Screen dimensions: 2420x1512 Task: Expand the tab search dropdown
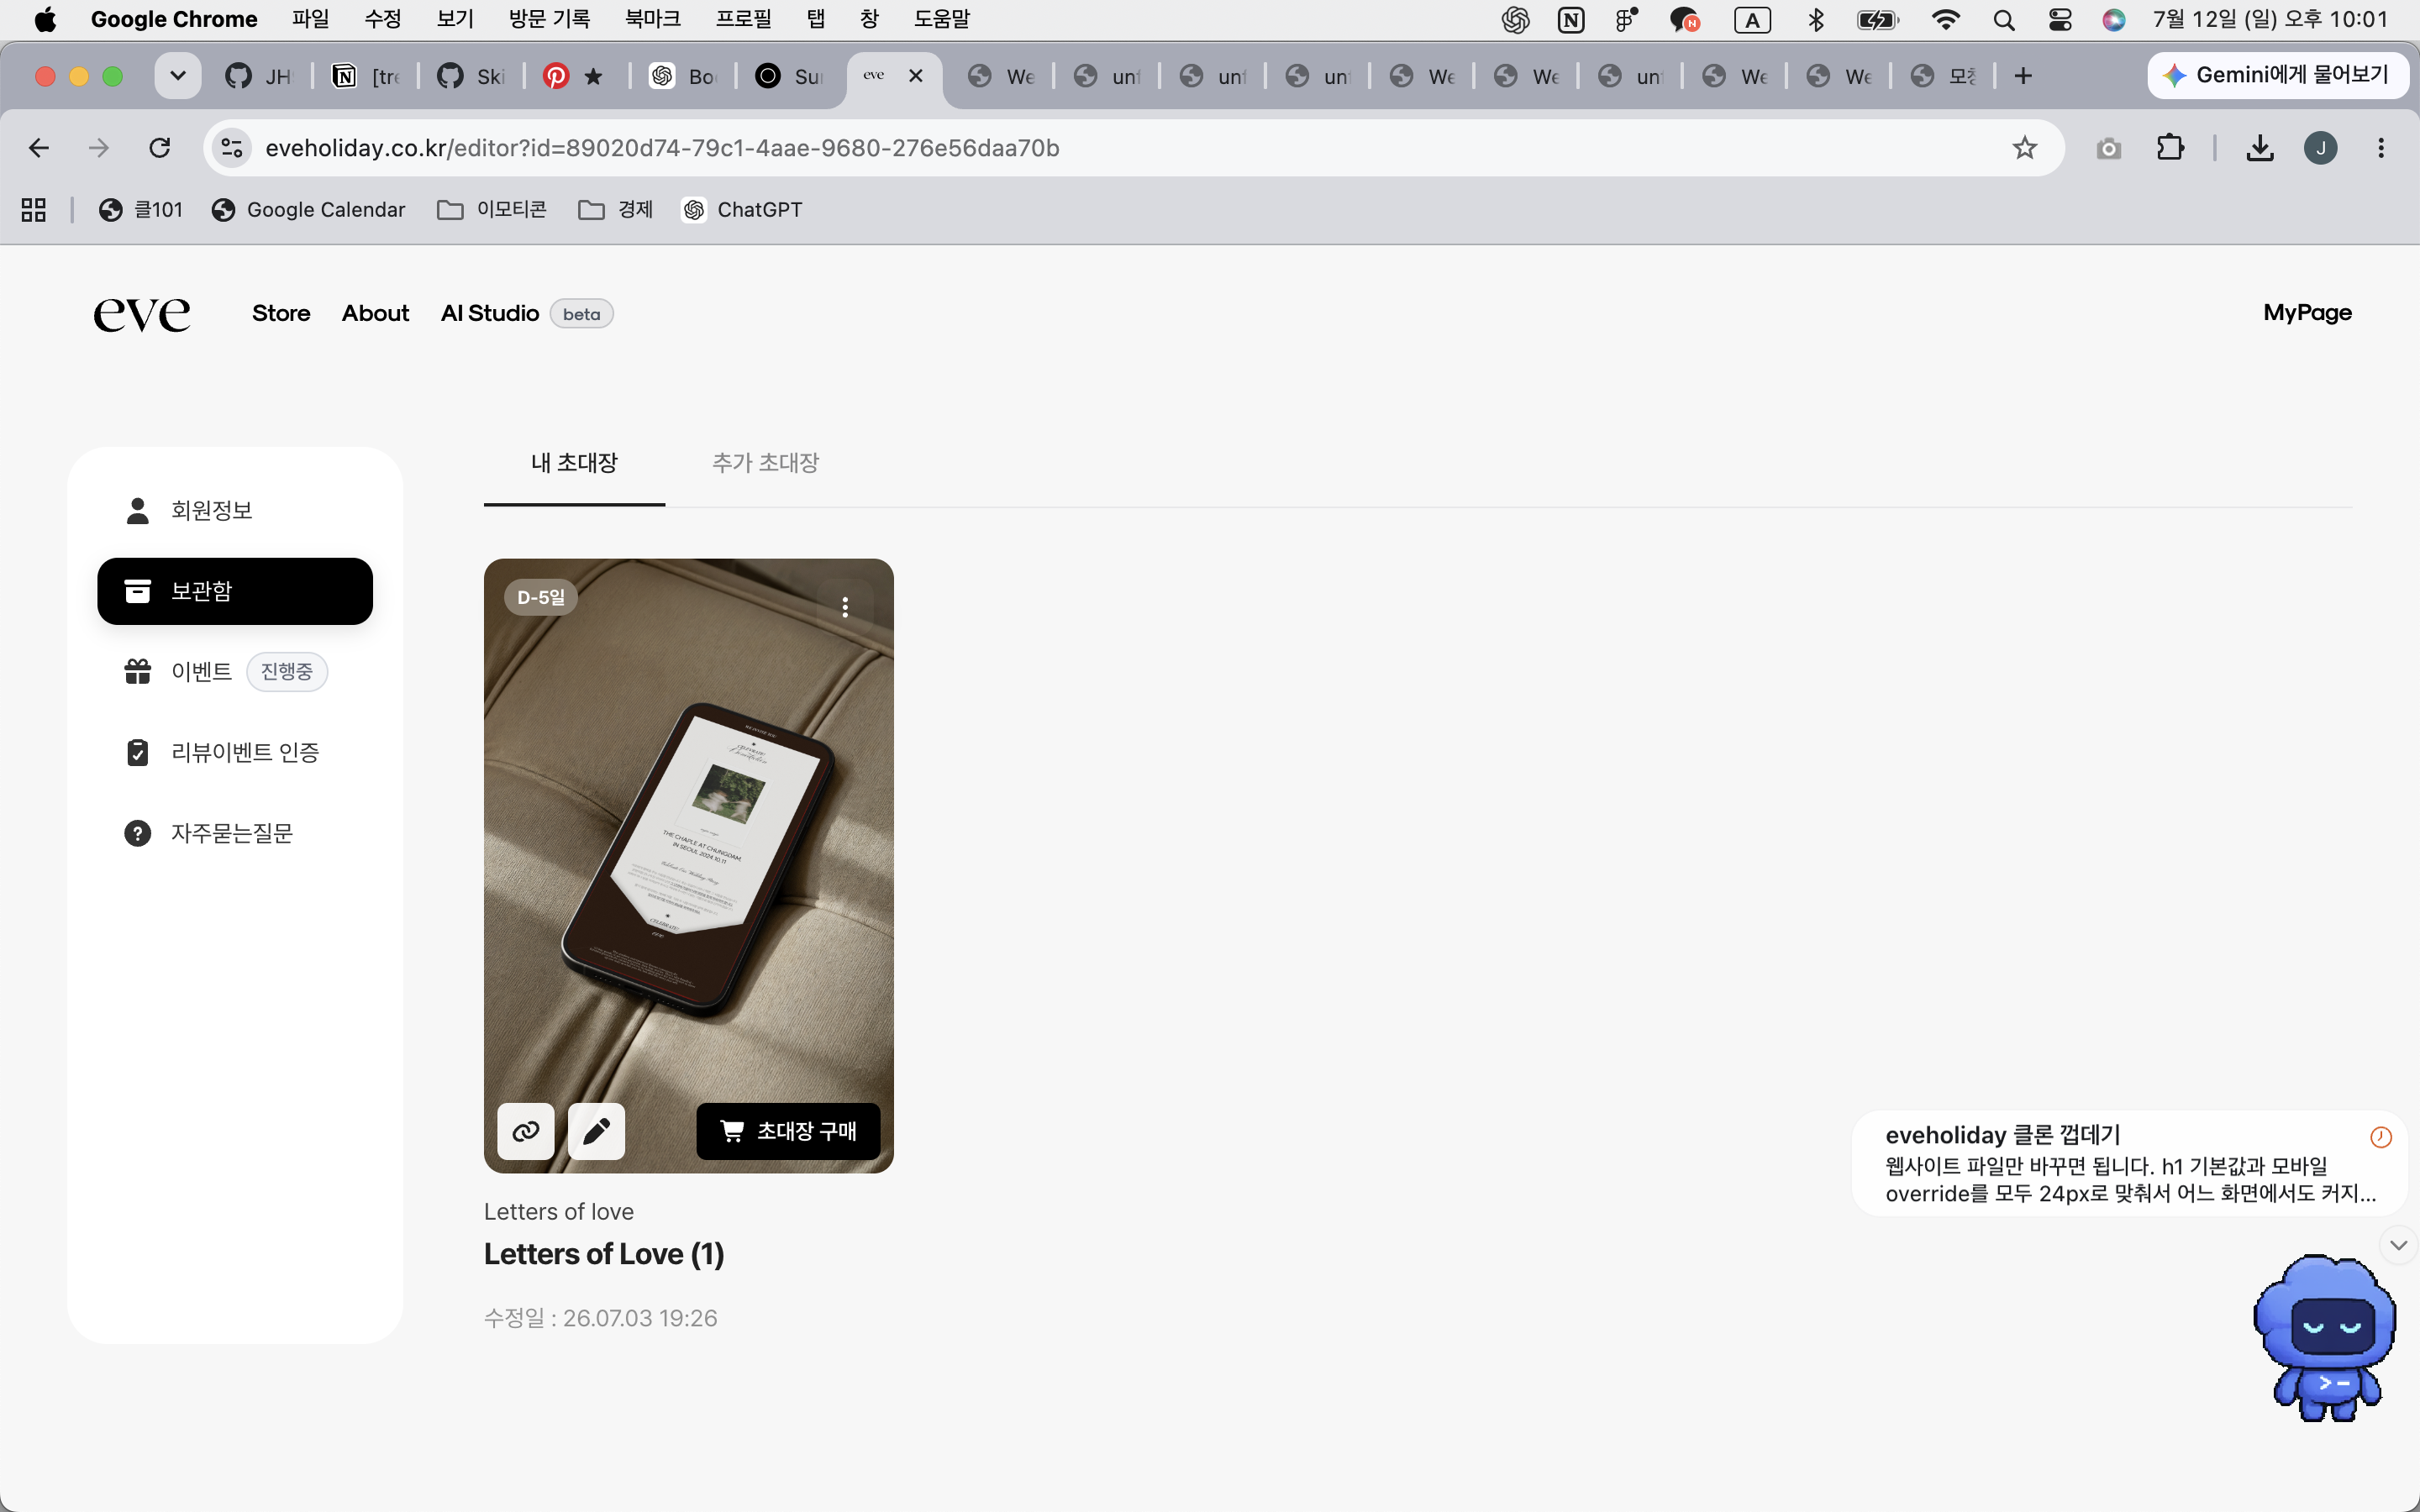pos(178,75)
